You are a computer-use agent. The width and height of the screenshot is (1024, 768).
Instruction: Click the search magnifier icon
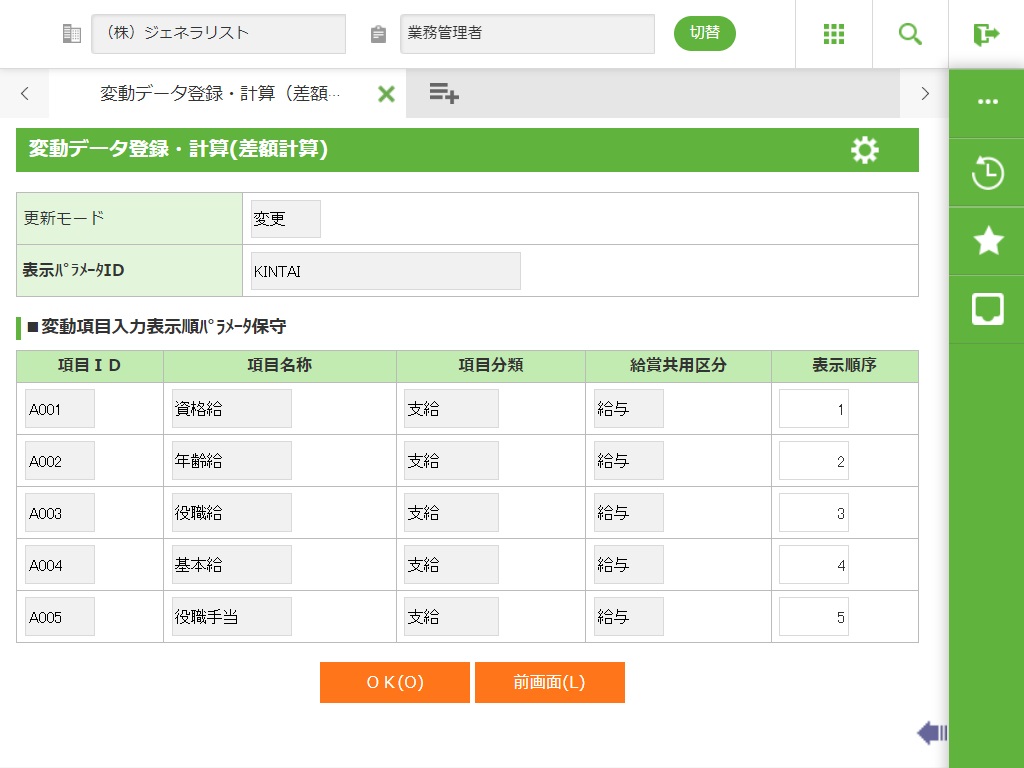[x=910, y=34]
